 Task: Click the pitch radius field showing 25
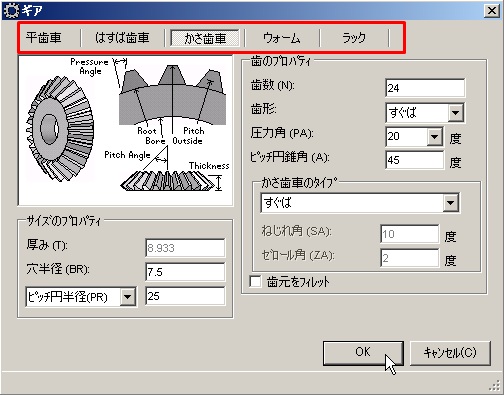point(185,296)
